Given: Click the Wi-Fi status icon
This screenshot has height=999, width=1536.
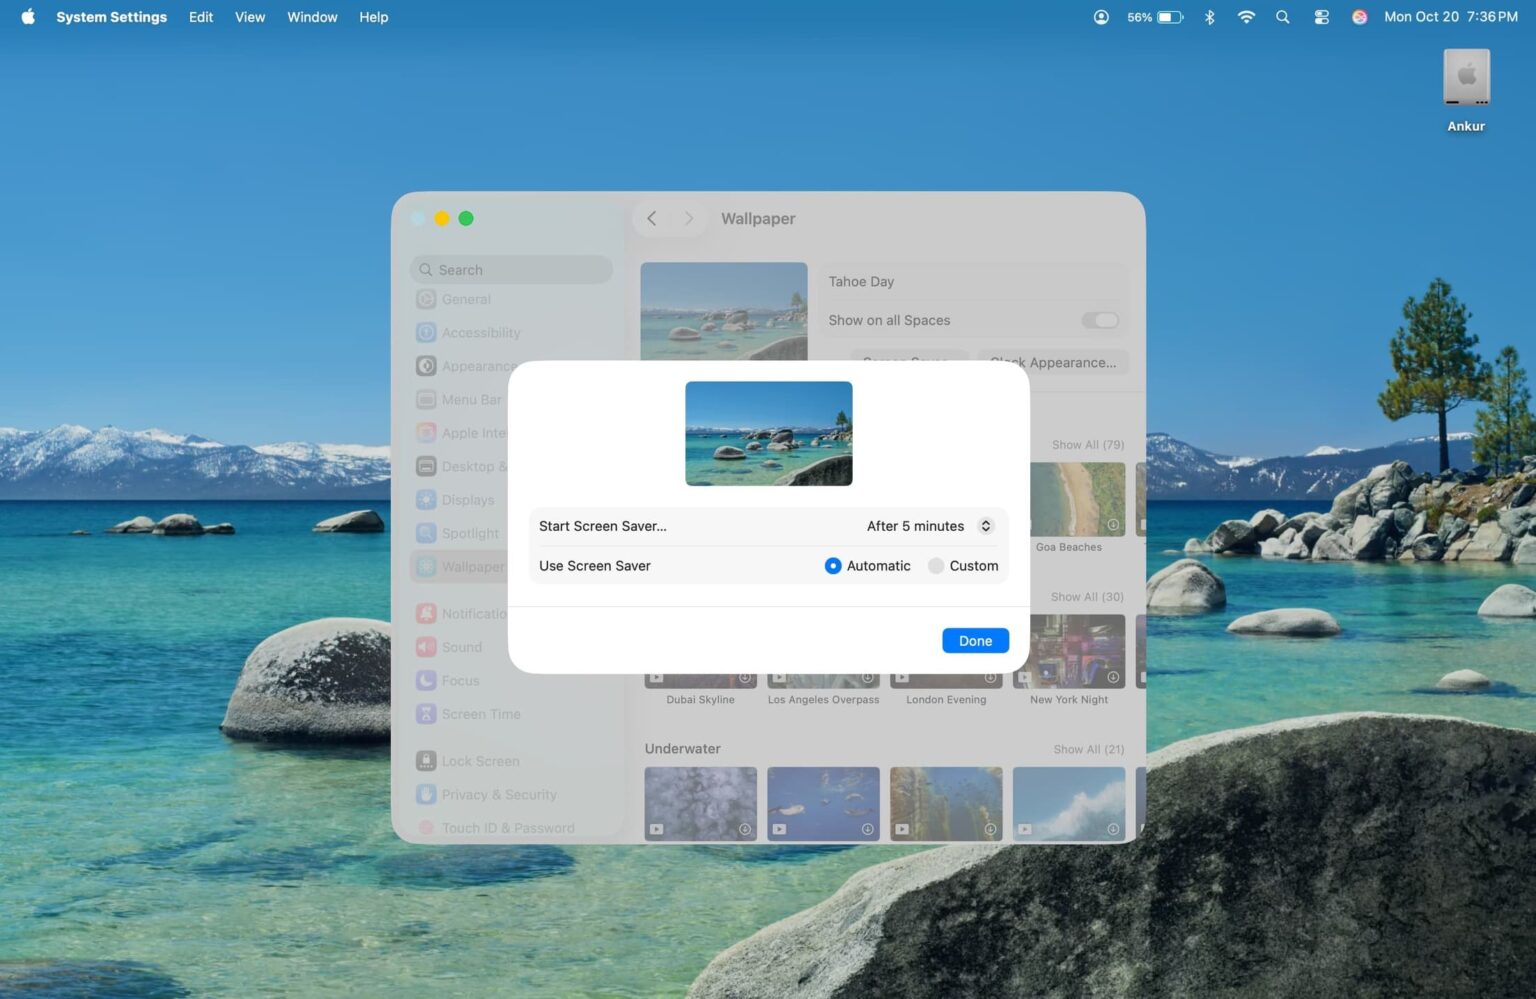Looking at the screenshot, I should point(1246,17).
